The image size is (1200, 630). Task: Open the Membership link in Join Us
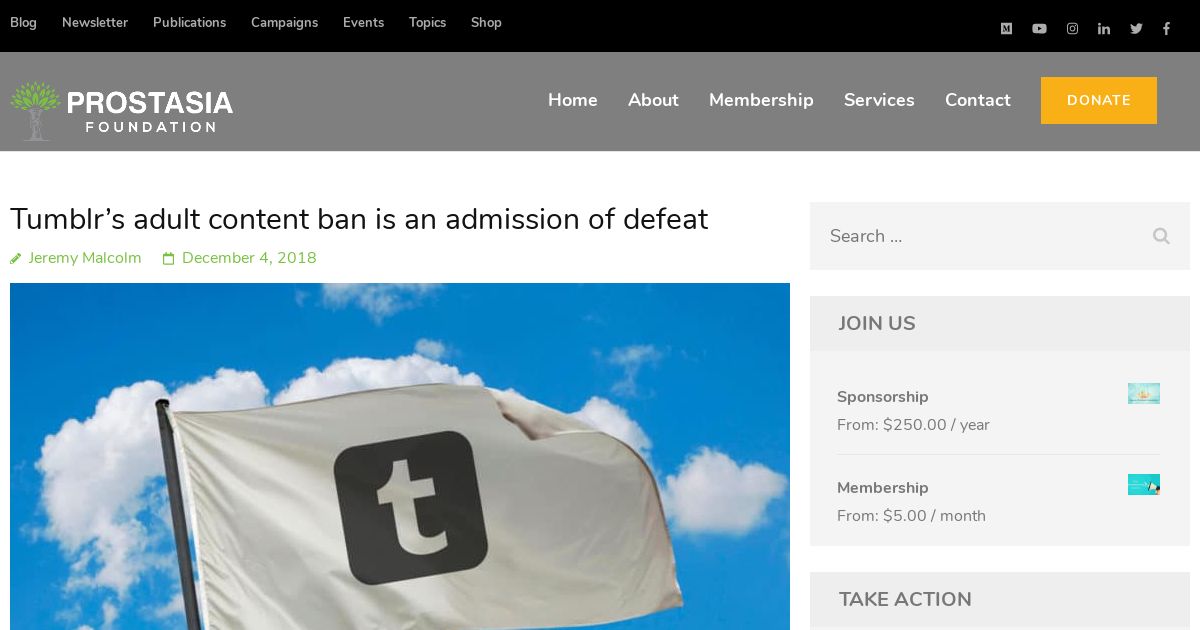click(883, 488)
